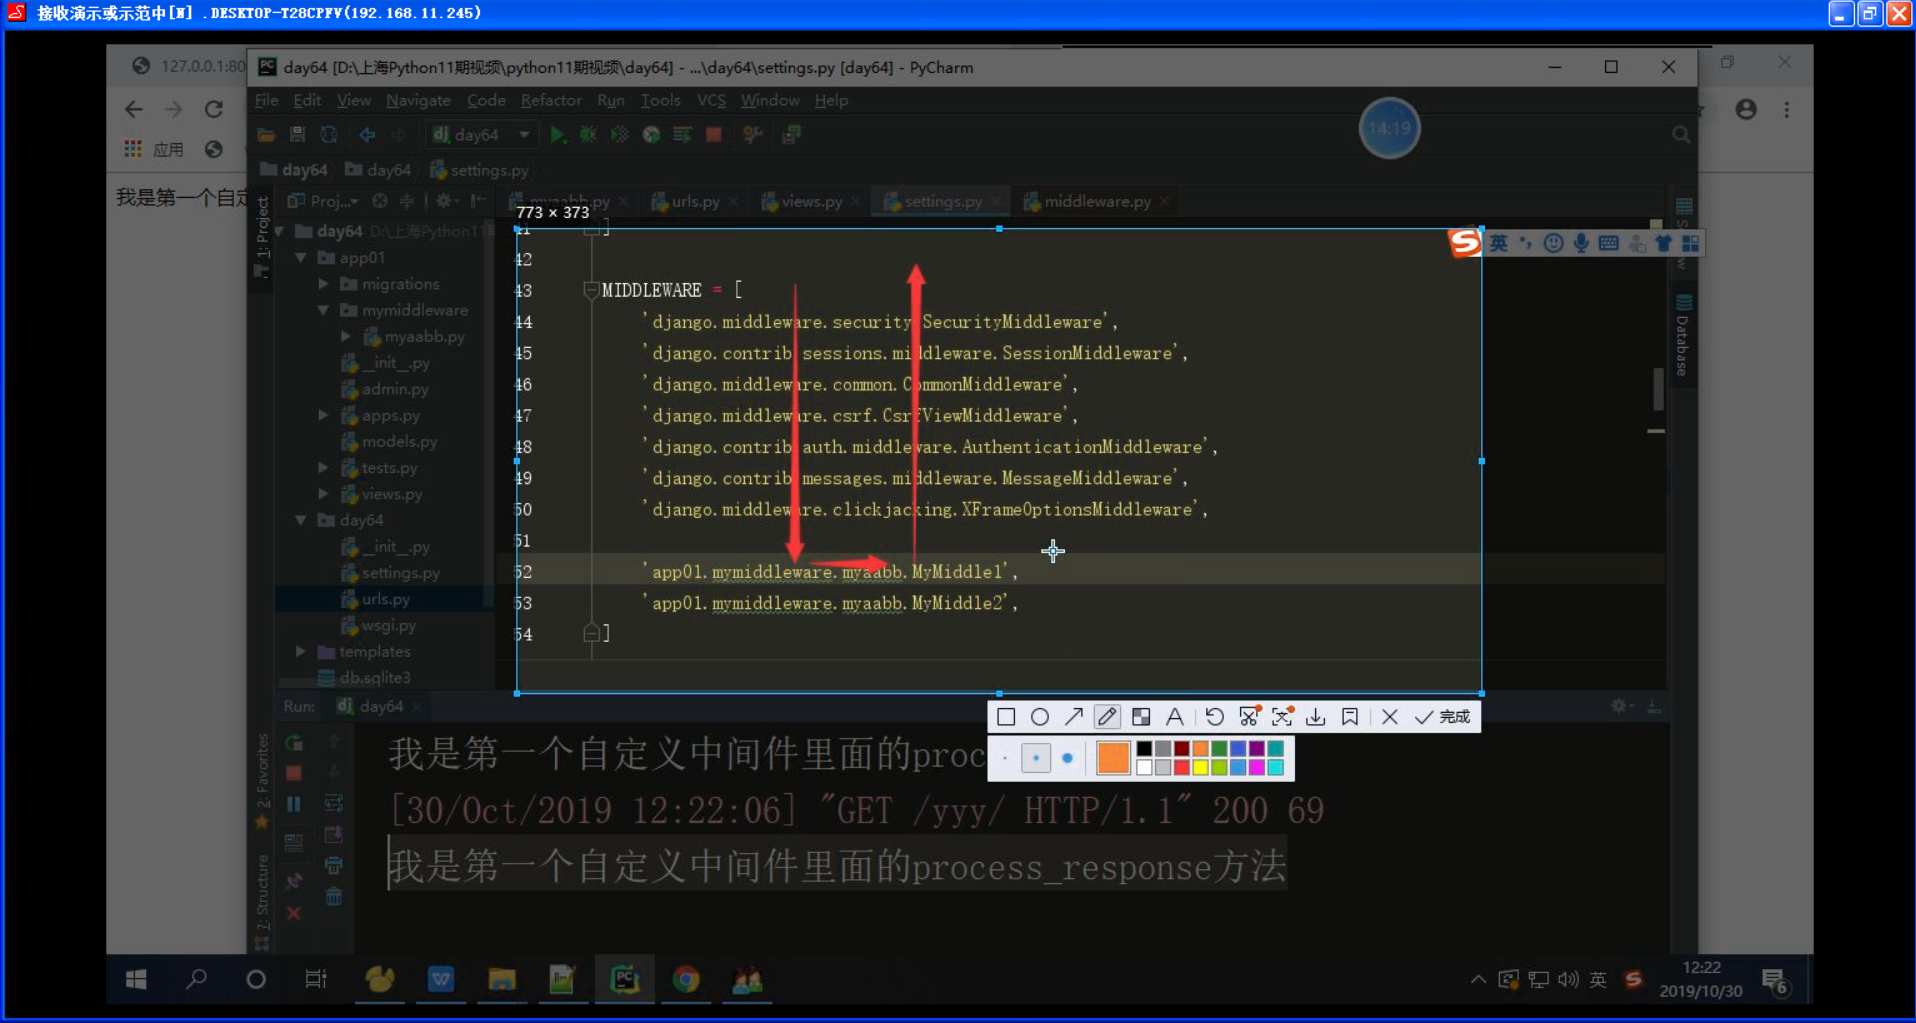Image resolution: width=1916 pixels, height=1023 pixels.
Task: Pick the mosaic blur tool
Action: pos(1141,717)
